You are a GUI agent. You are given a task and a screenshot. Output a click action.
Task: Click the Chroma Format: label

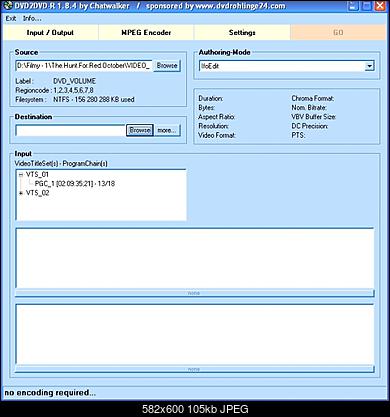313,98
